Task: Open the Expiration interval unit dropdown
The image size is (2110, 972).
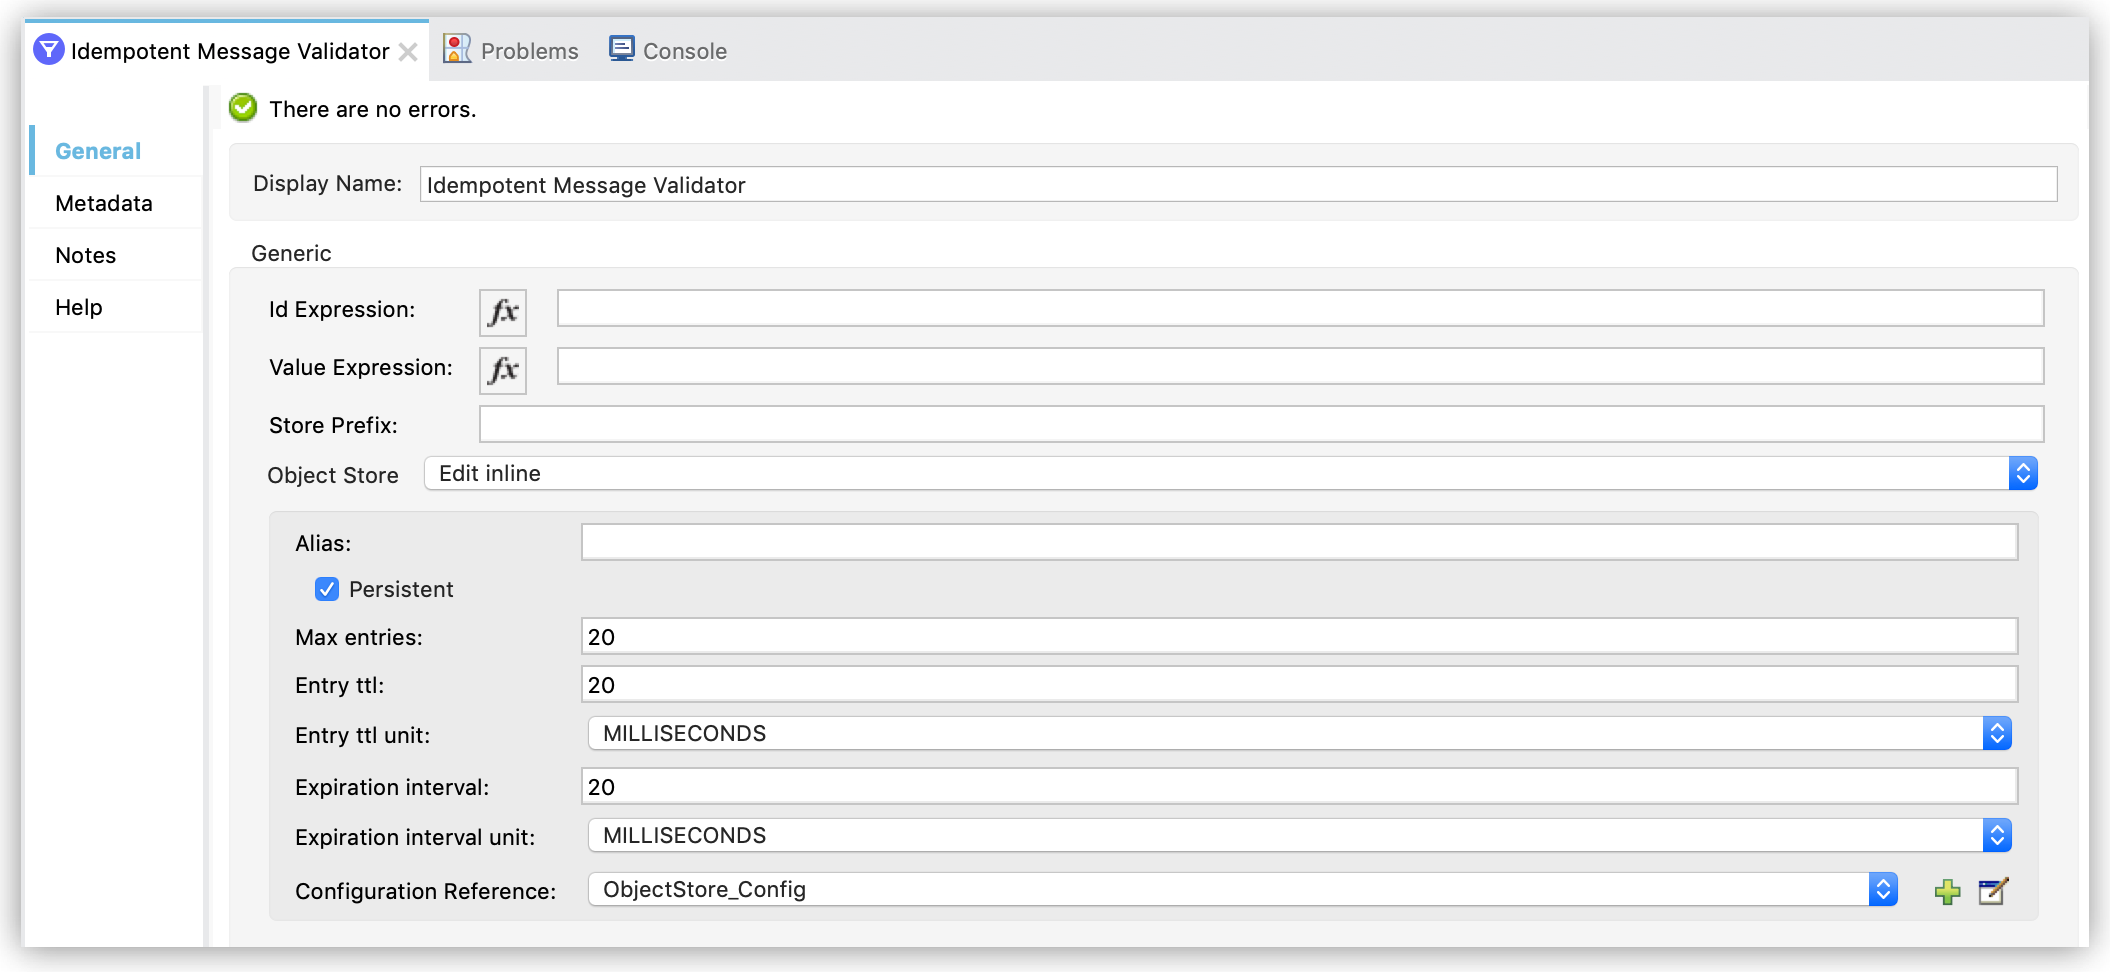Action: point(1996,835)
